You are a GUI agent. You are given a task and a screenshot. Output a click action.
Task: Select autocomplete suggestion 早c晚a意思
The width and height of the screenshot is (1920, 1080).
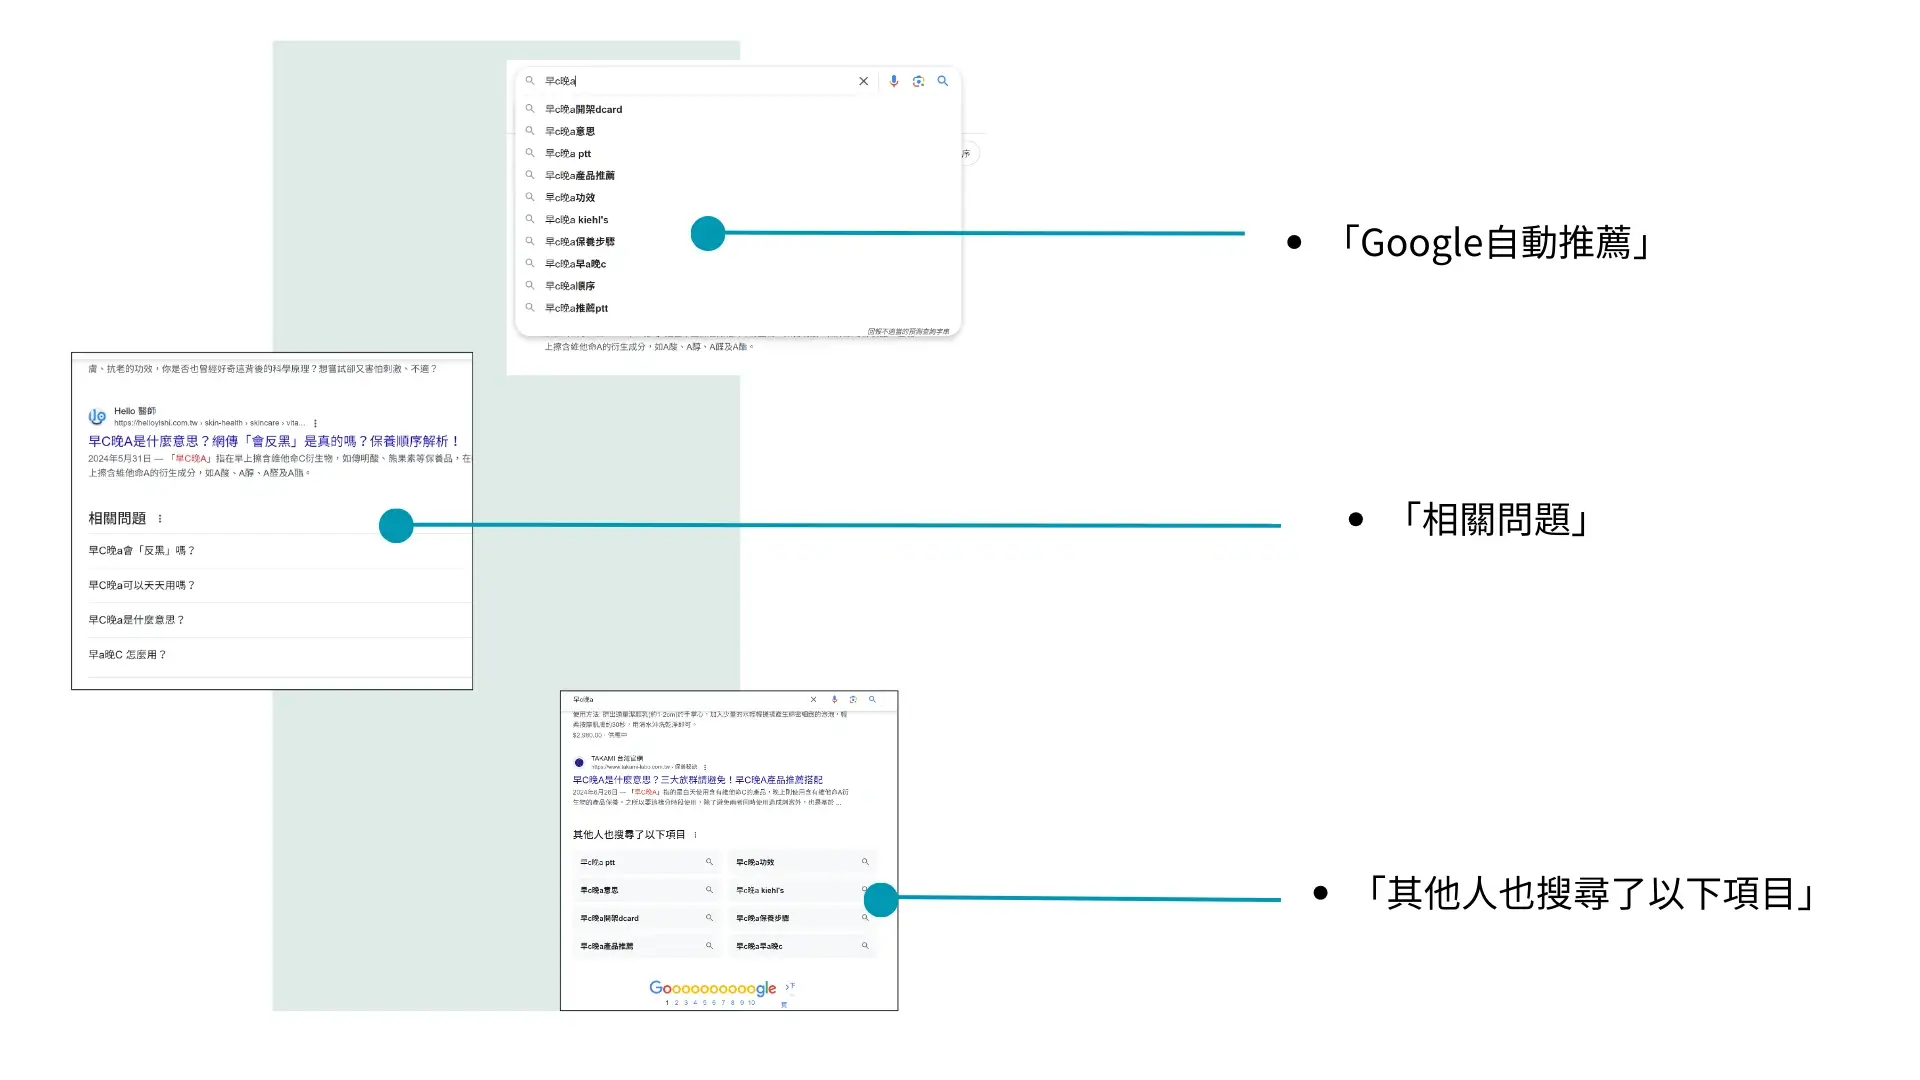click(738, 131)
